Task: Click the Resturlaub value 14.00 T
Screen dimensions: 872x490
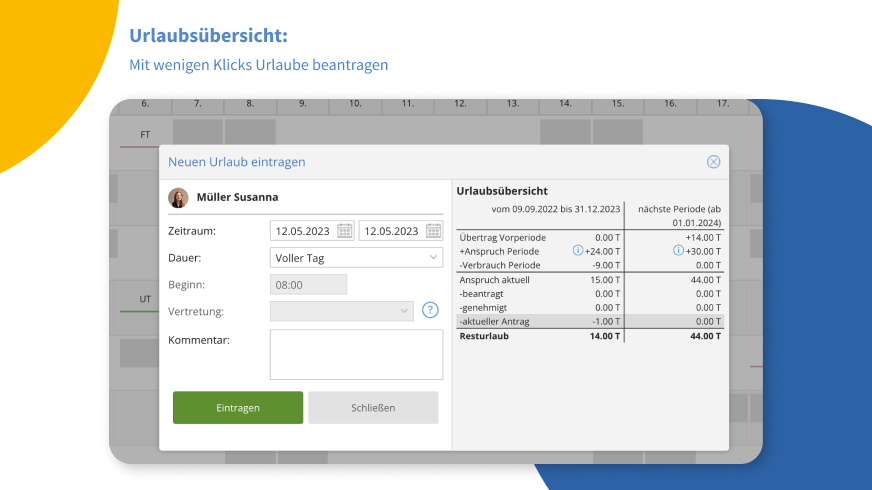Action: (605, 336)
